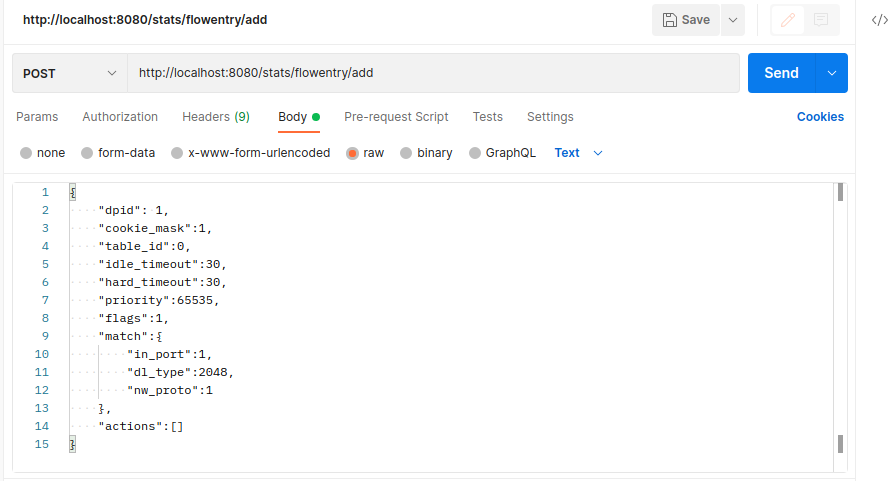Click the request URL input field
The image size is (888, 481).
(430, 73)
